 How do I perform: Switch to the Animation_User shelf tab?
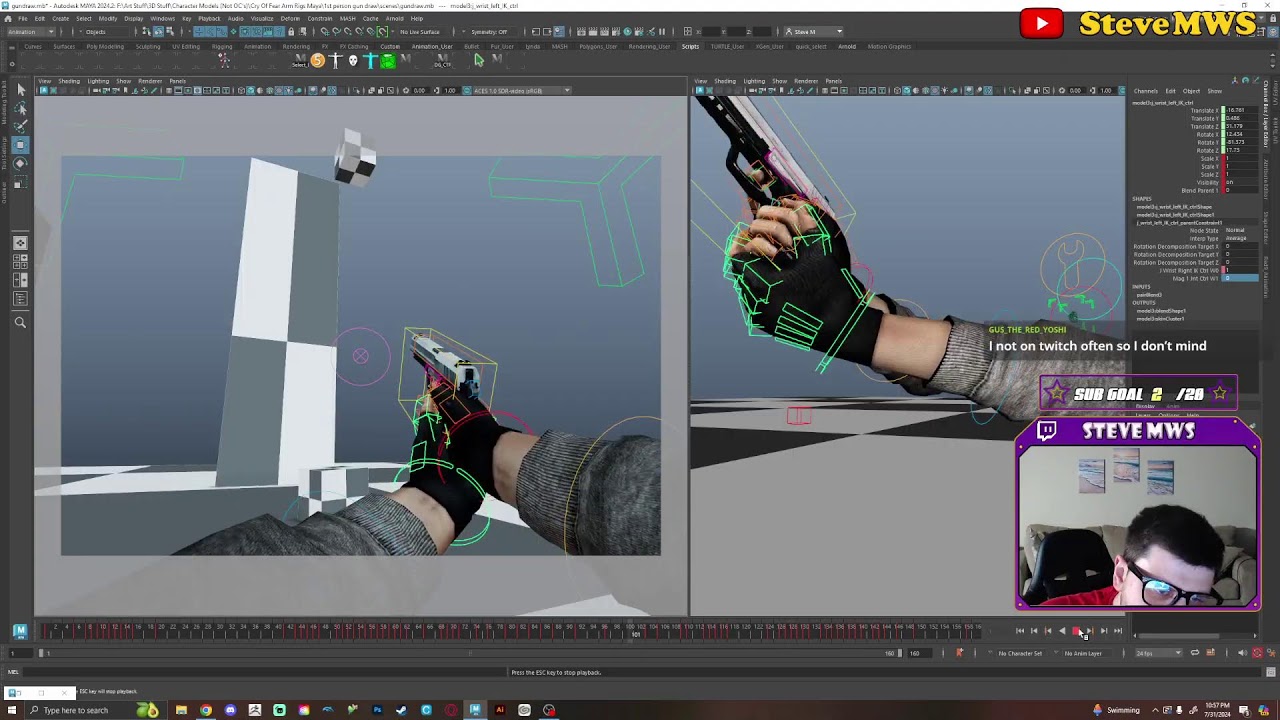[x=432, y=46]
